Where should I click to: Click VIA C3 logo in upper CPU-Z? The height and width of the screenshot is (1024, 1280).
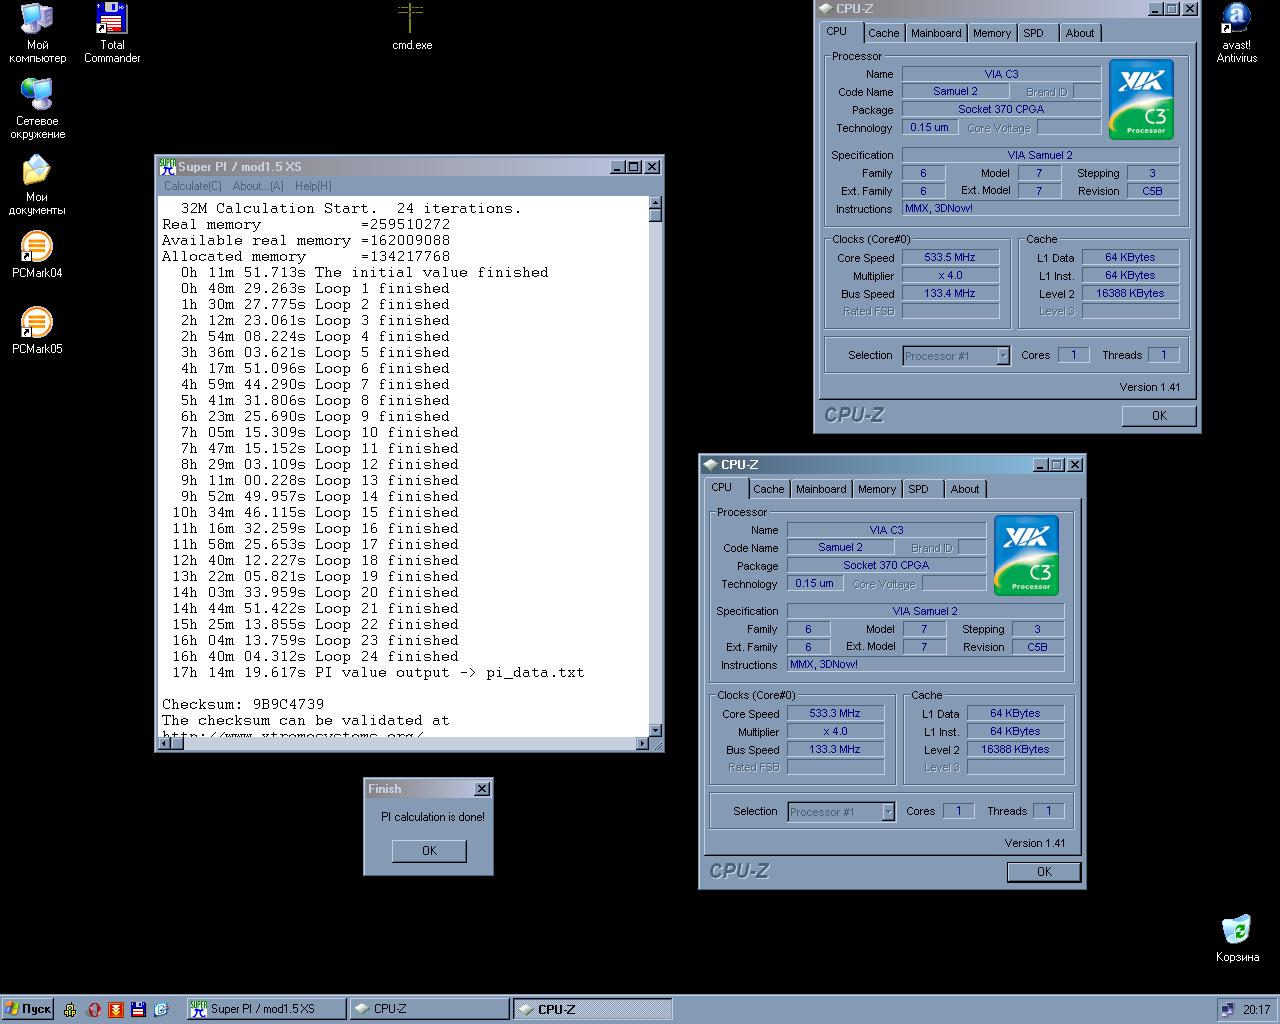(1141, 100)
